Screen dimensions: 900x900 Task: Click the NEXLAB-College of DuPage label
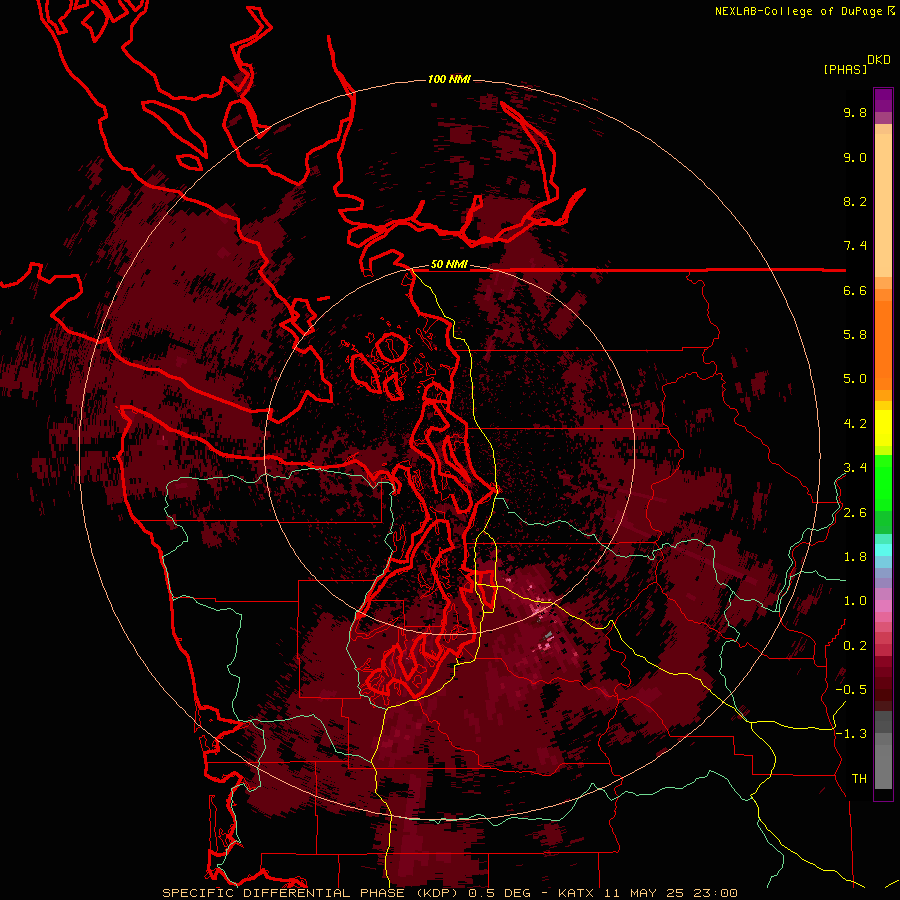798,11
